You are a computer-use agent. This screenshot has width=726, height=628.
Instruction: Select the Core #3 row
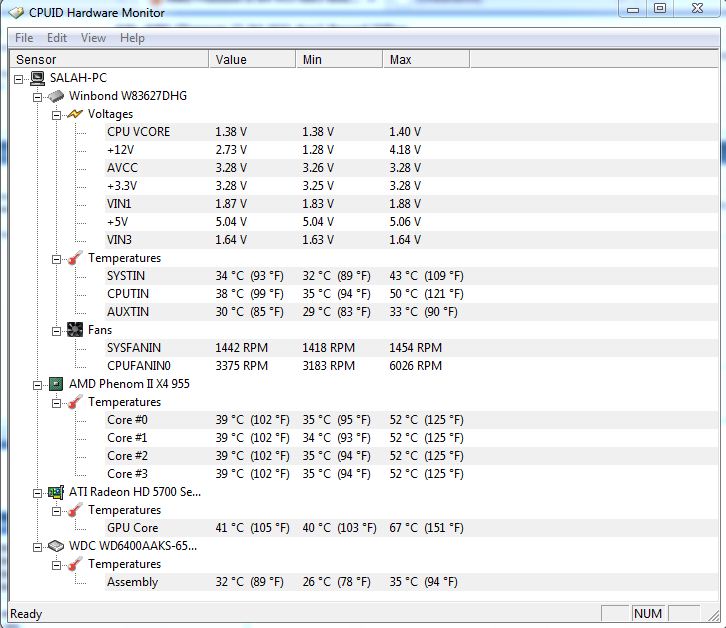tap(411, 474)
